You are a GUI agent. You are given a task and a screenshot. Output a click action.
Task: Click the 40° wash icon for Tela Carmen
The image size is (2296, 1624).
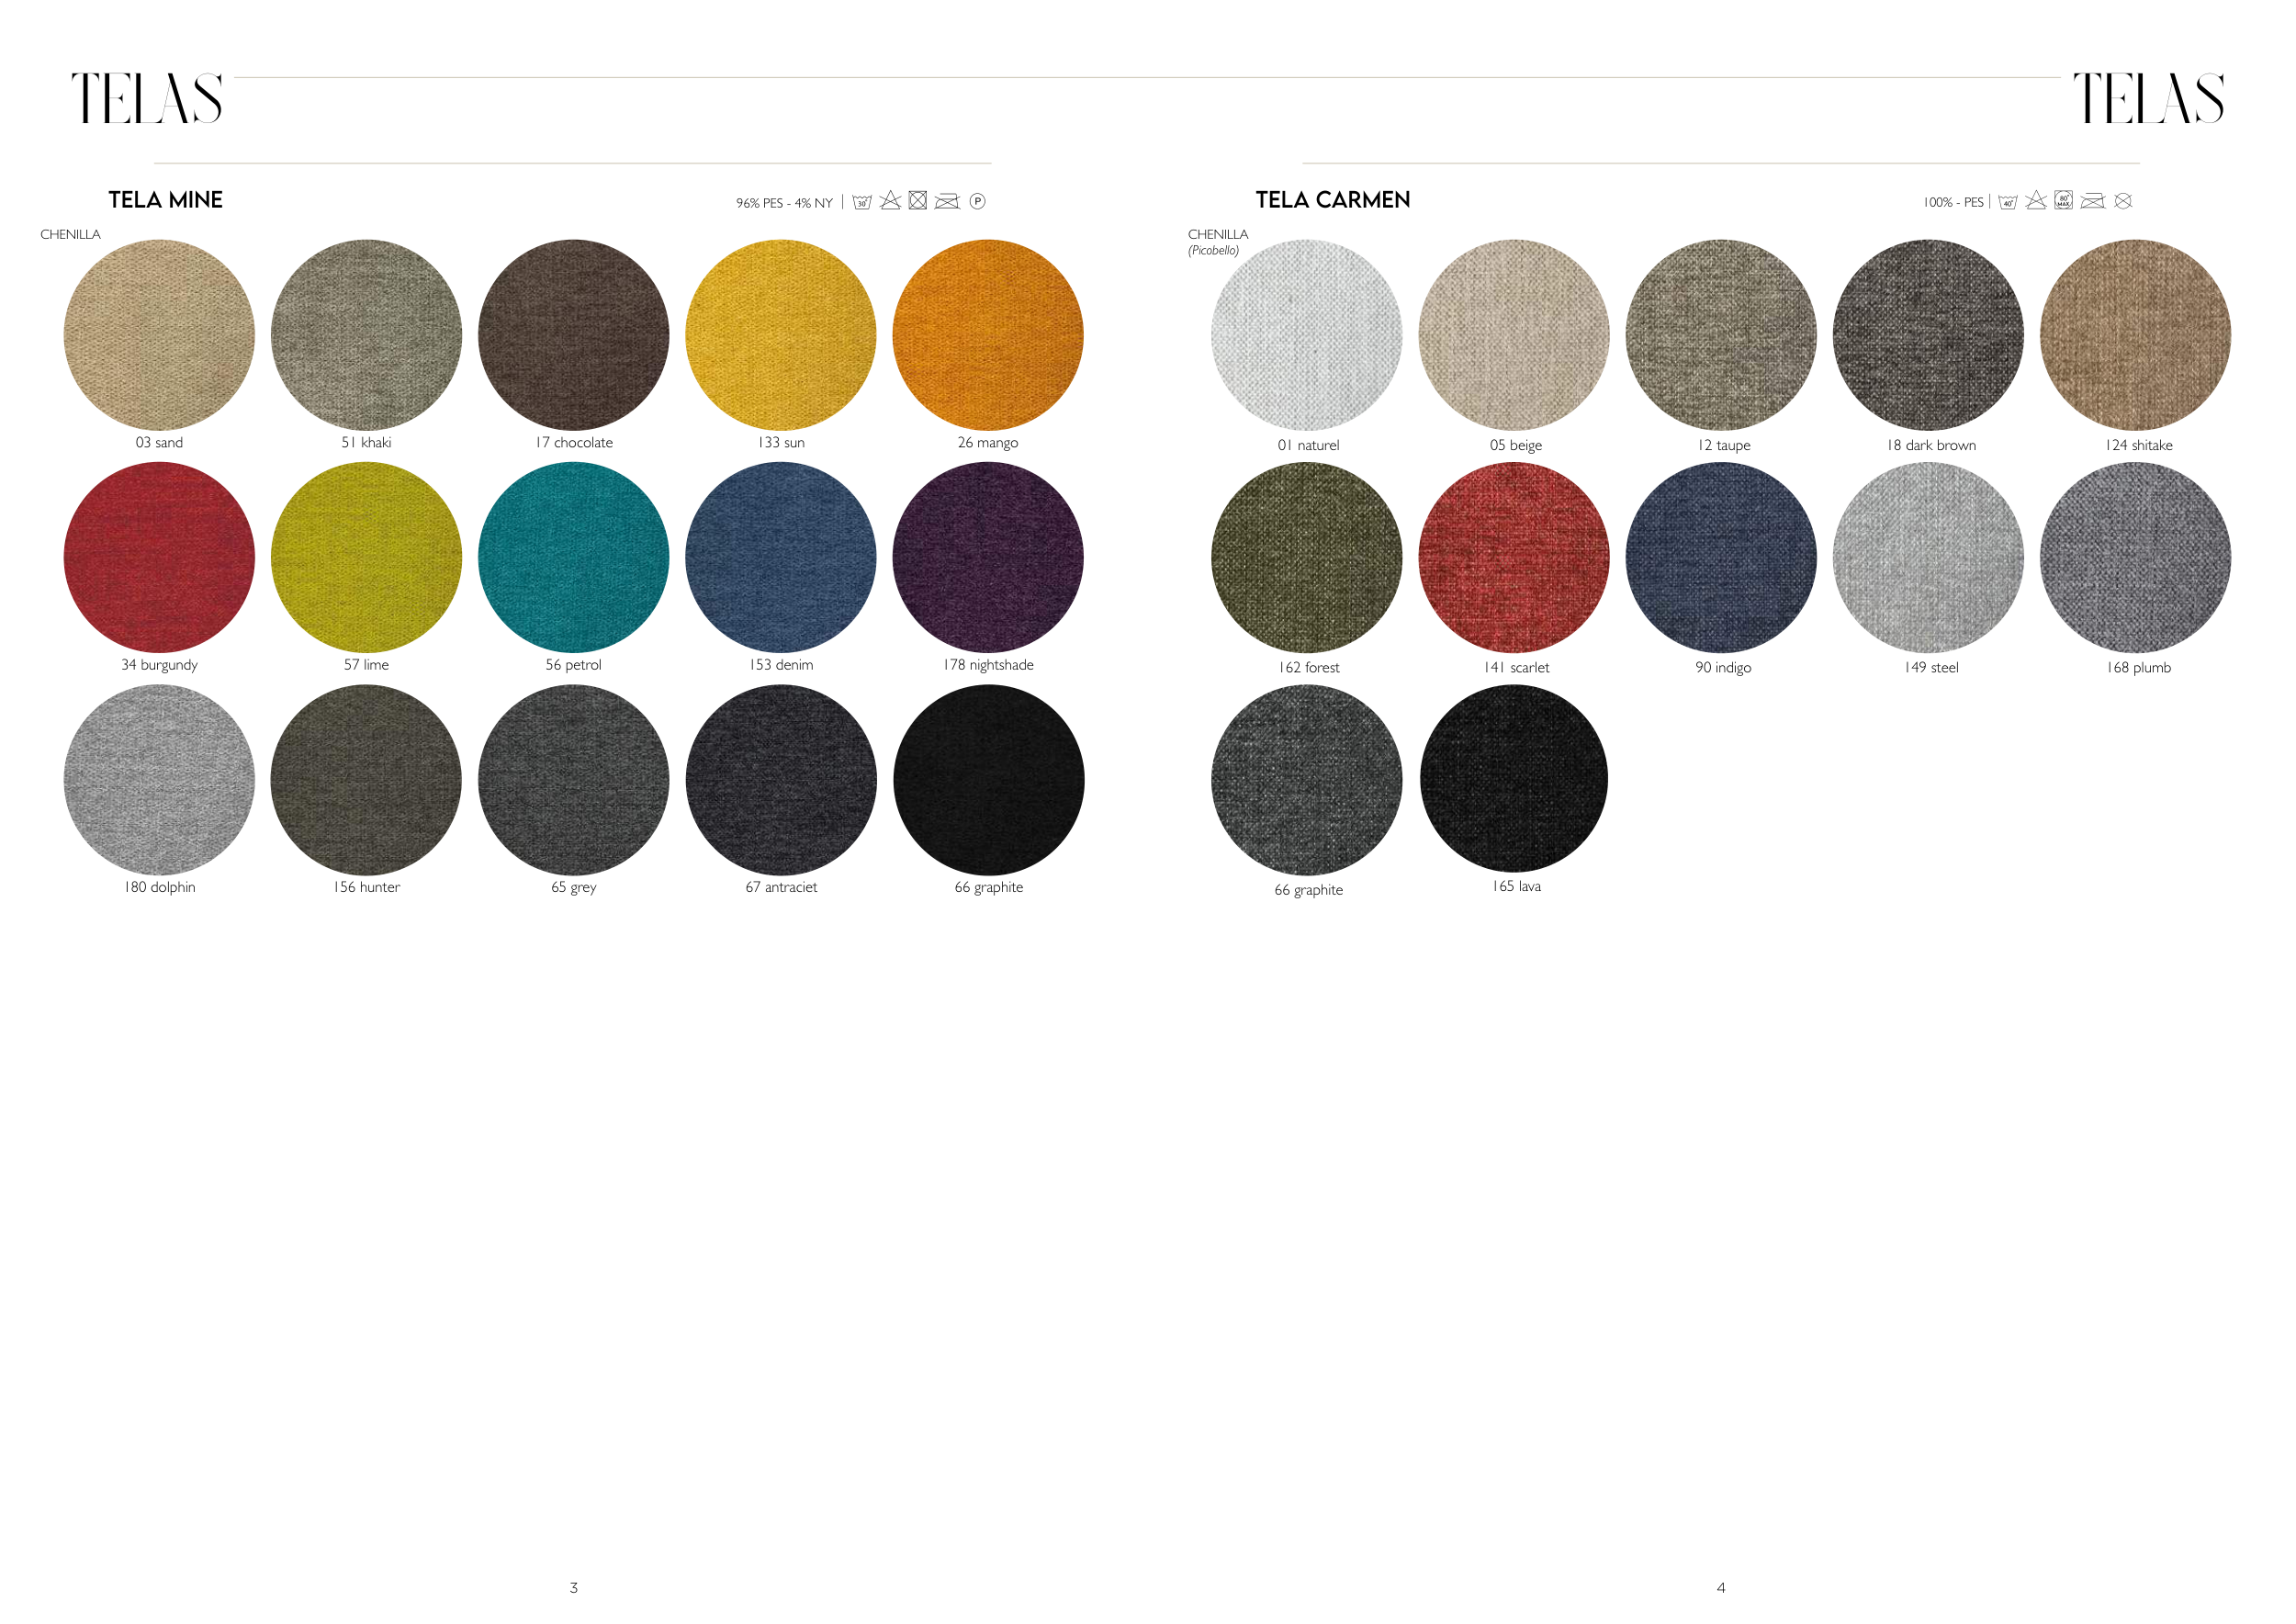(2007, 202)
